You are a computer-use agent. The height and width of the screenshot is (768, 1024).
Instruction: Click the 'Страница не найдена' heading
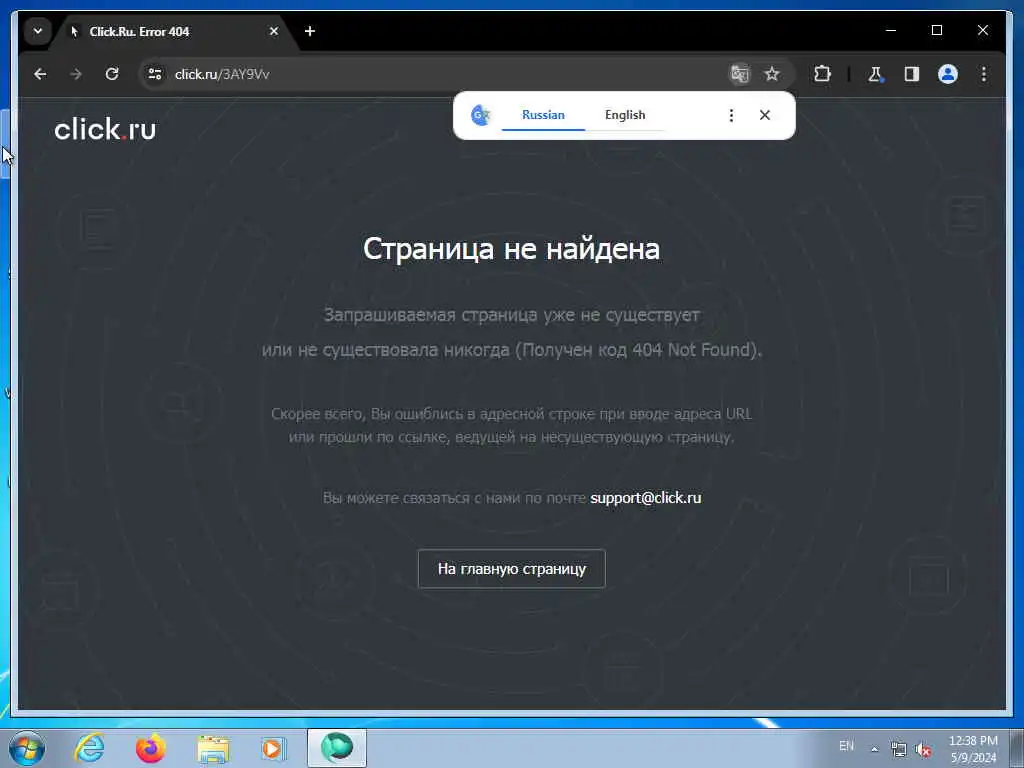(x=511, y=249)
